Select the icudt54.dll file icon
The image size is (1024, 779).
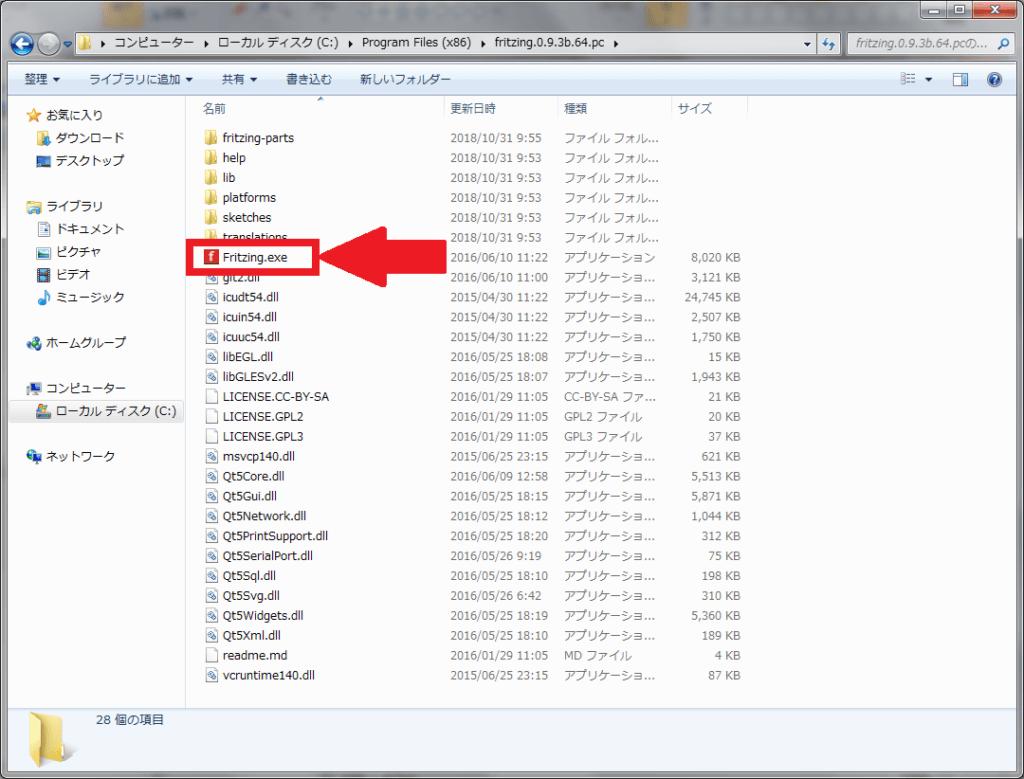(211, 297)
